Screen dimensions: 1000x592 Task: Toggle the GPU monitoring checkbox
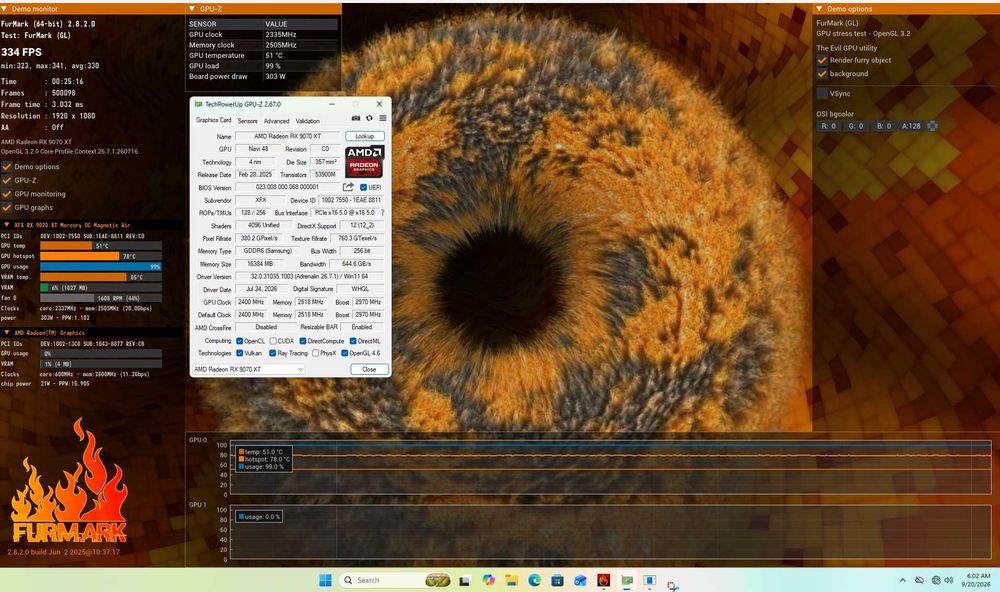7,194
